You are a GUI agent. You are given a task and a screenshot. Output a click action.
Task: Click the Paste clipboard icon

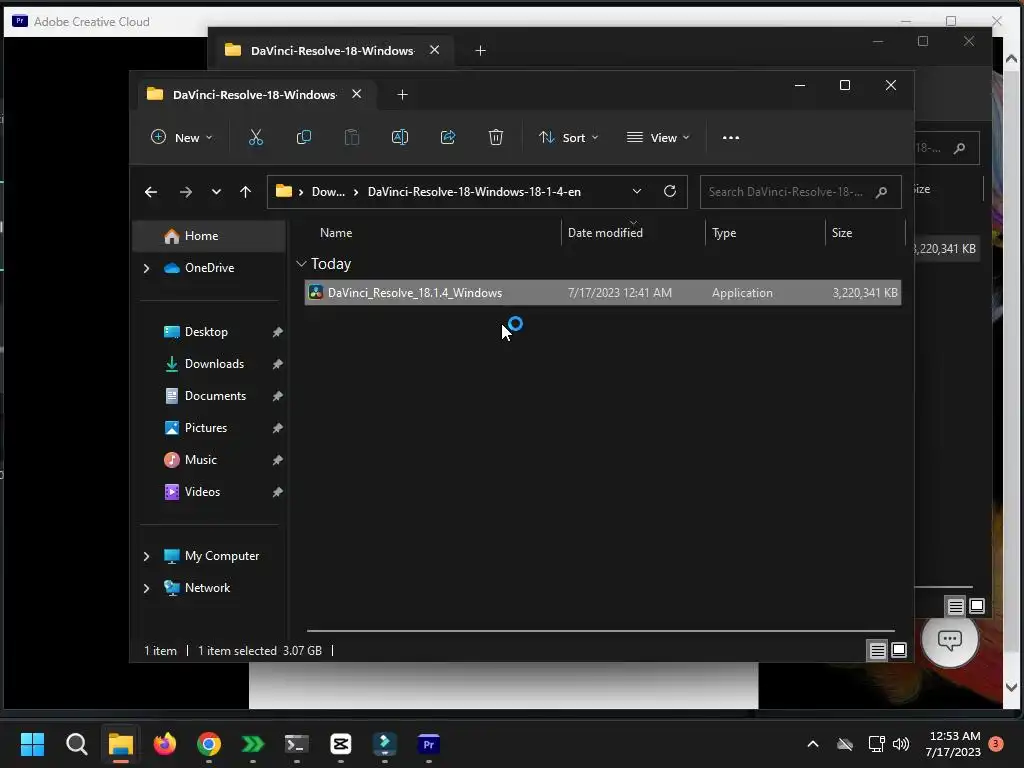point(351,137)
